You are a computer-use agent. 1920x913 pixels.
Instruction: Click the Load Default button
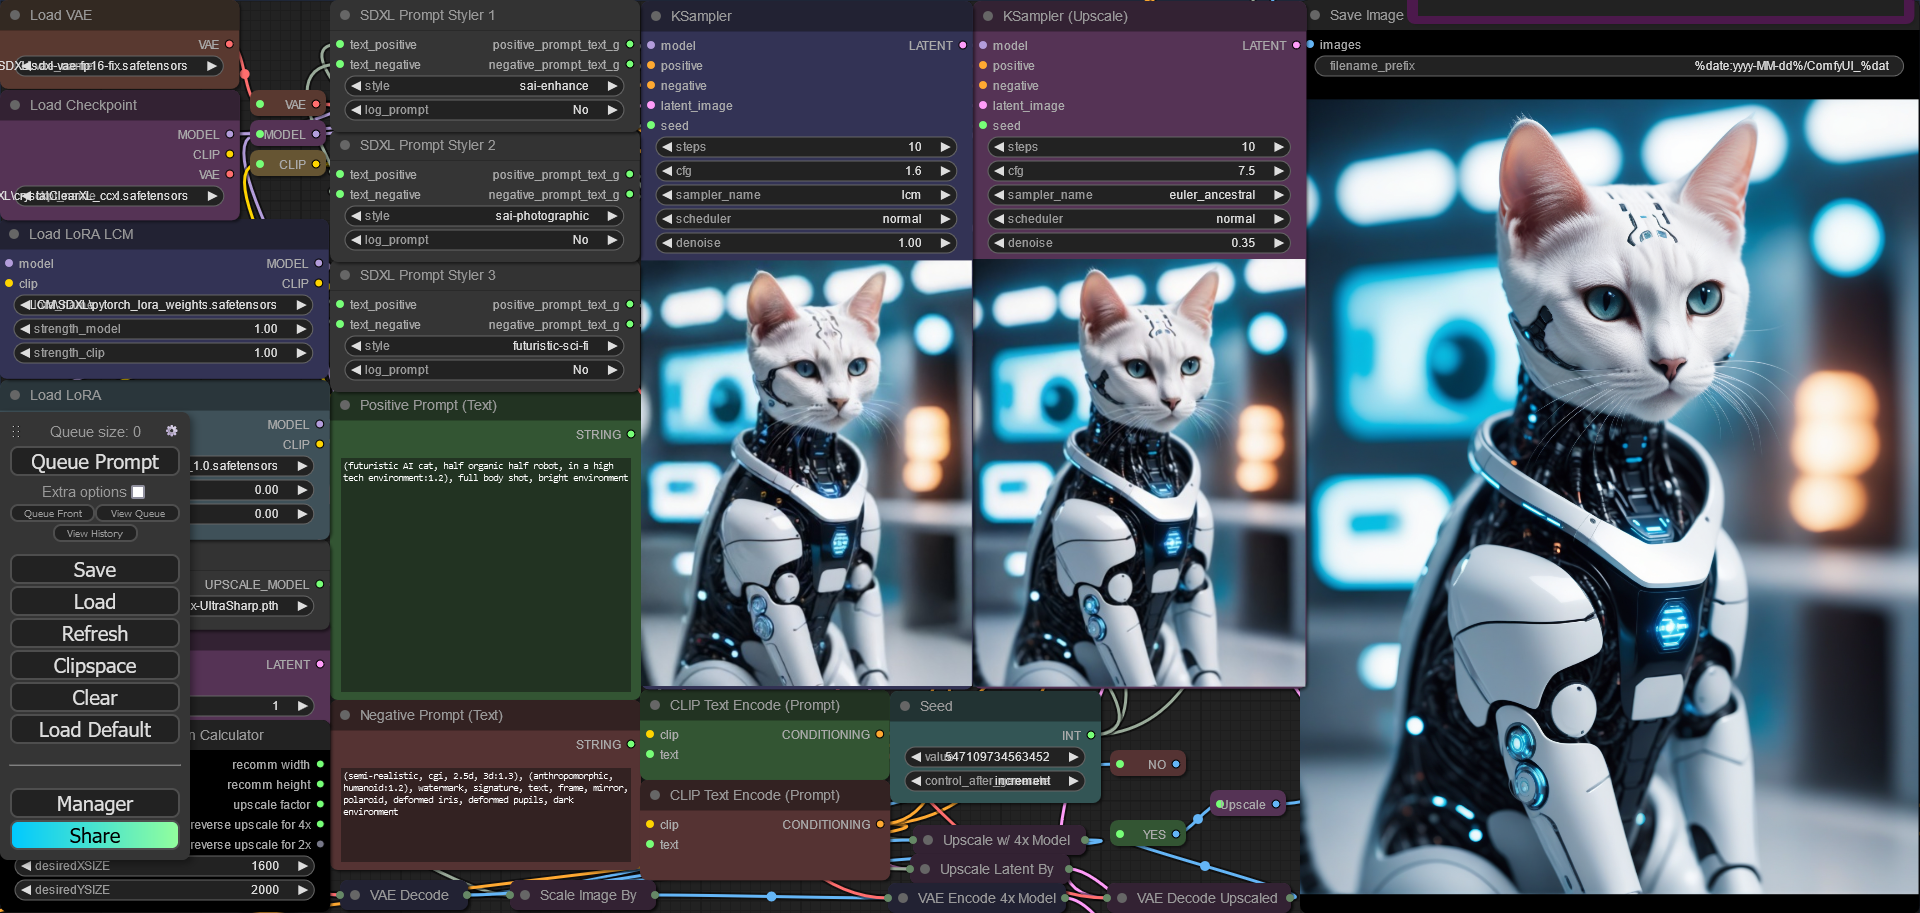(95, 730)
